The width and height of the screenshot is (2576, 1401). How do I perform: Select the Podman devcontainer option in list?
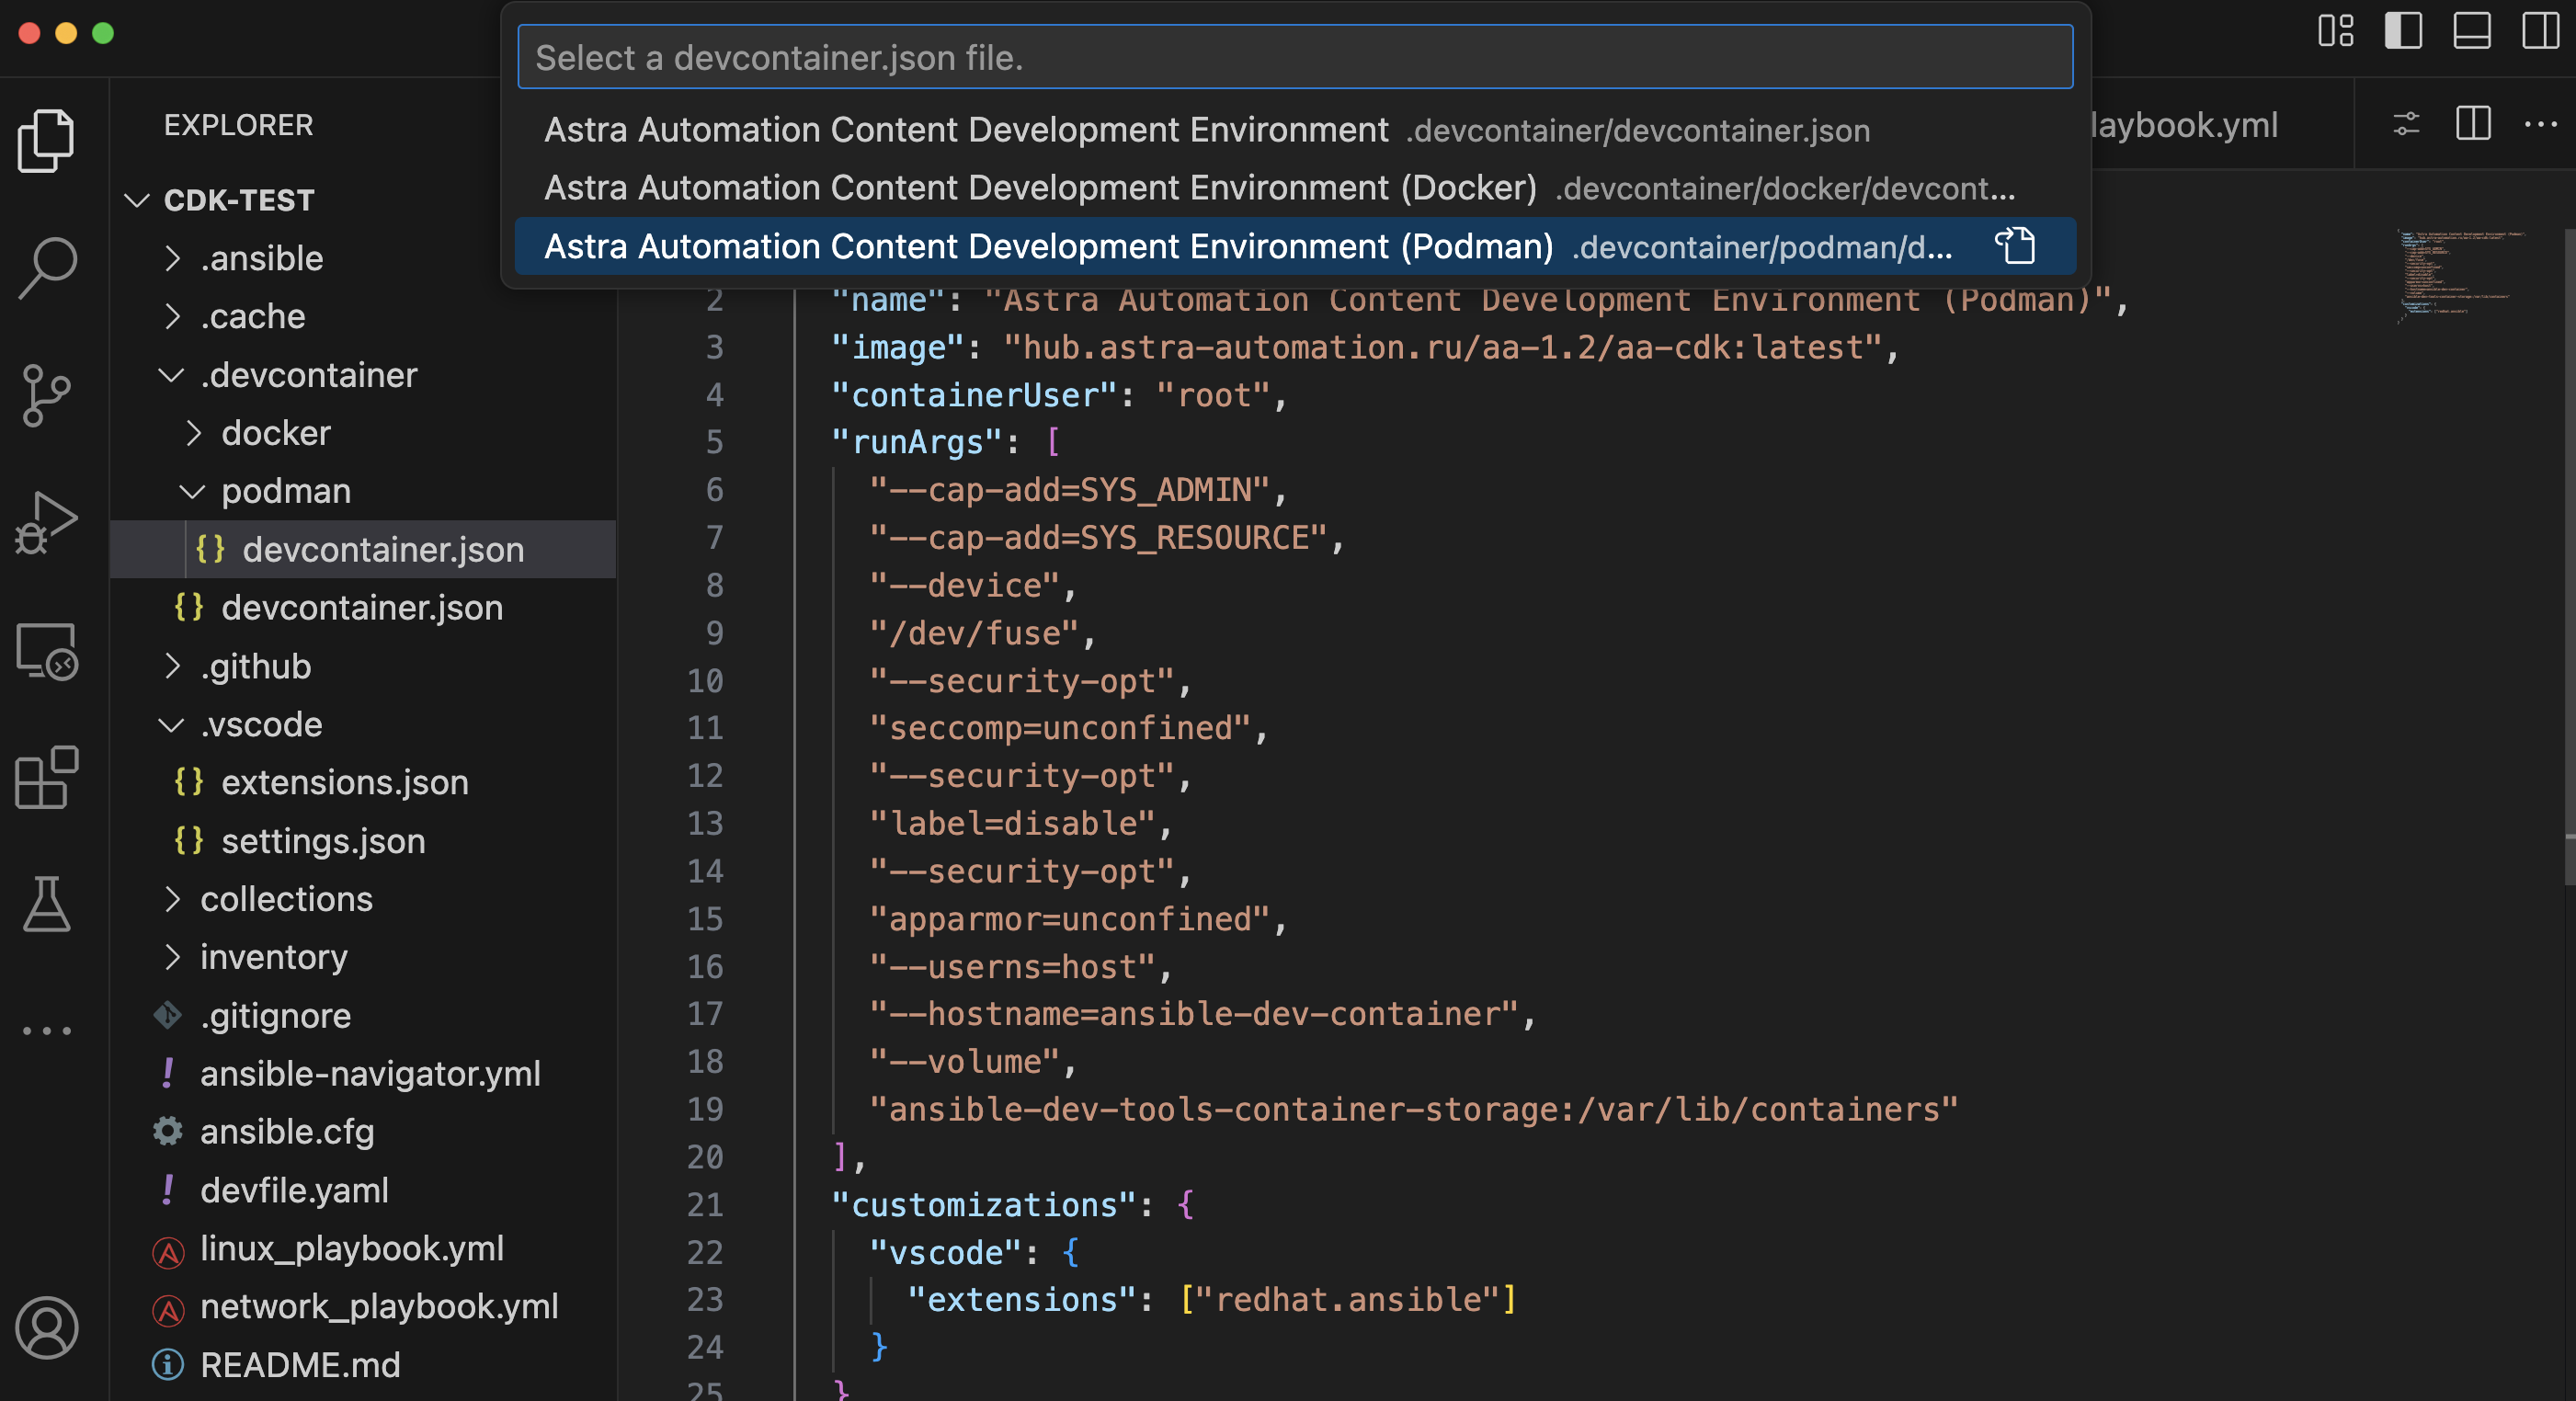[1047, 246]
